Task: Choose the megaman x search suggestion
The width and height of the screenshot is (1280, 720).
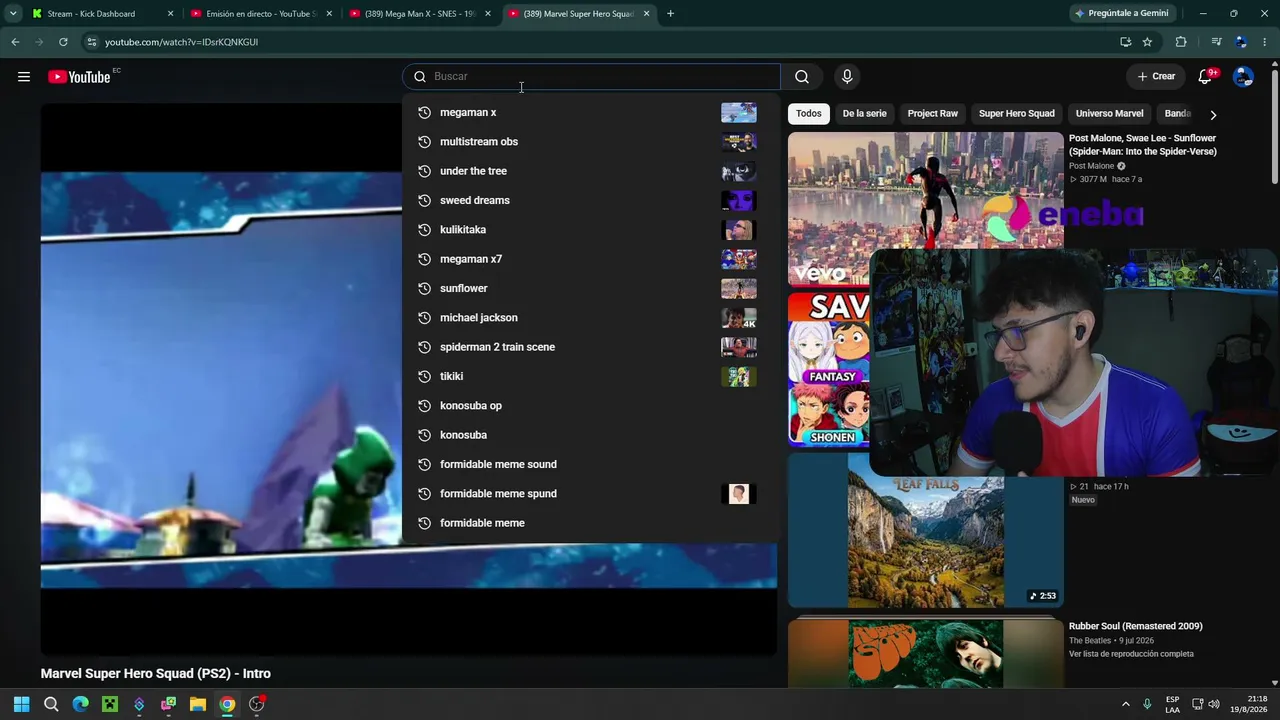Action: pos(590,113)
